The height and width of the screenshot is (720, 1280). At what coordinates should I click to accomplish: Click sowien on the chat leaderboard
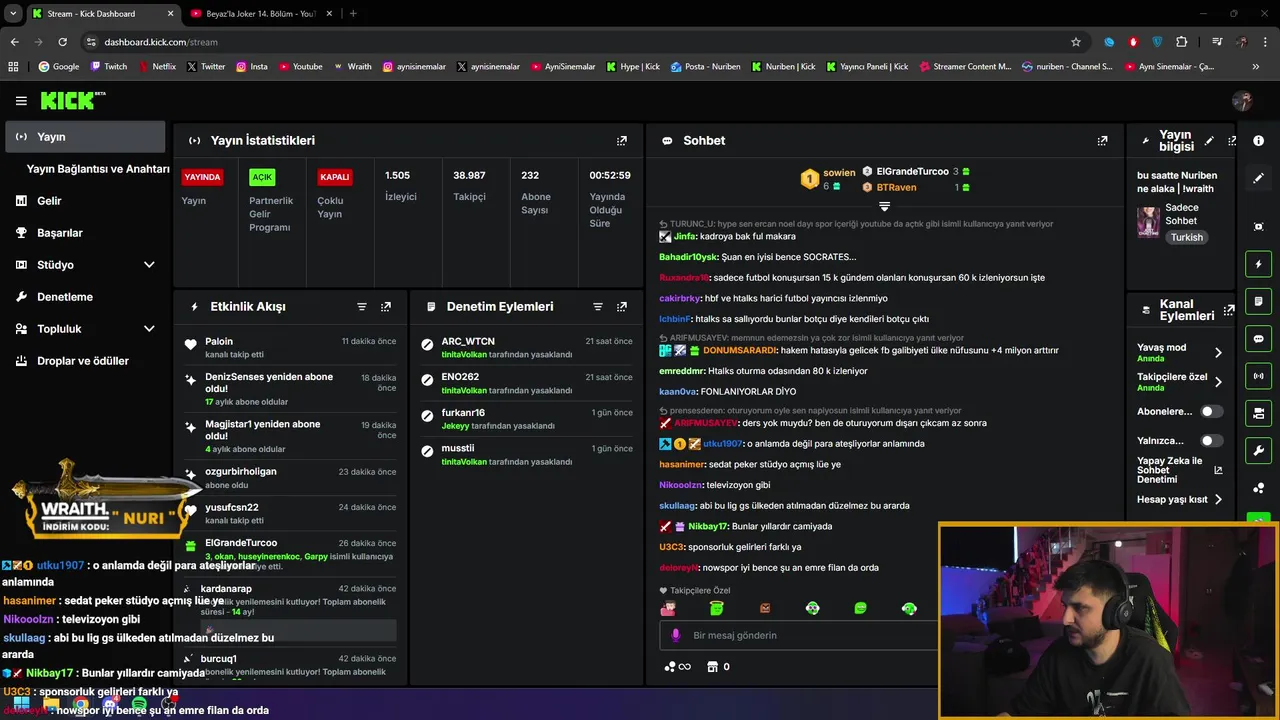839,173
